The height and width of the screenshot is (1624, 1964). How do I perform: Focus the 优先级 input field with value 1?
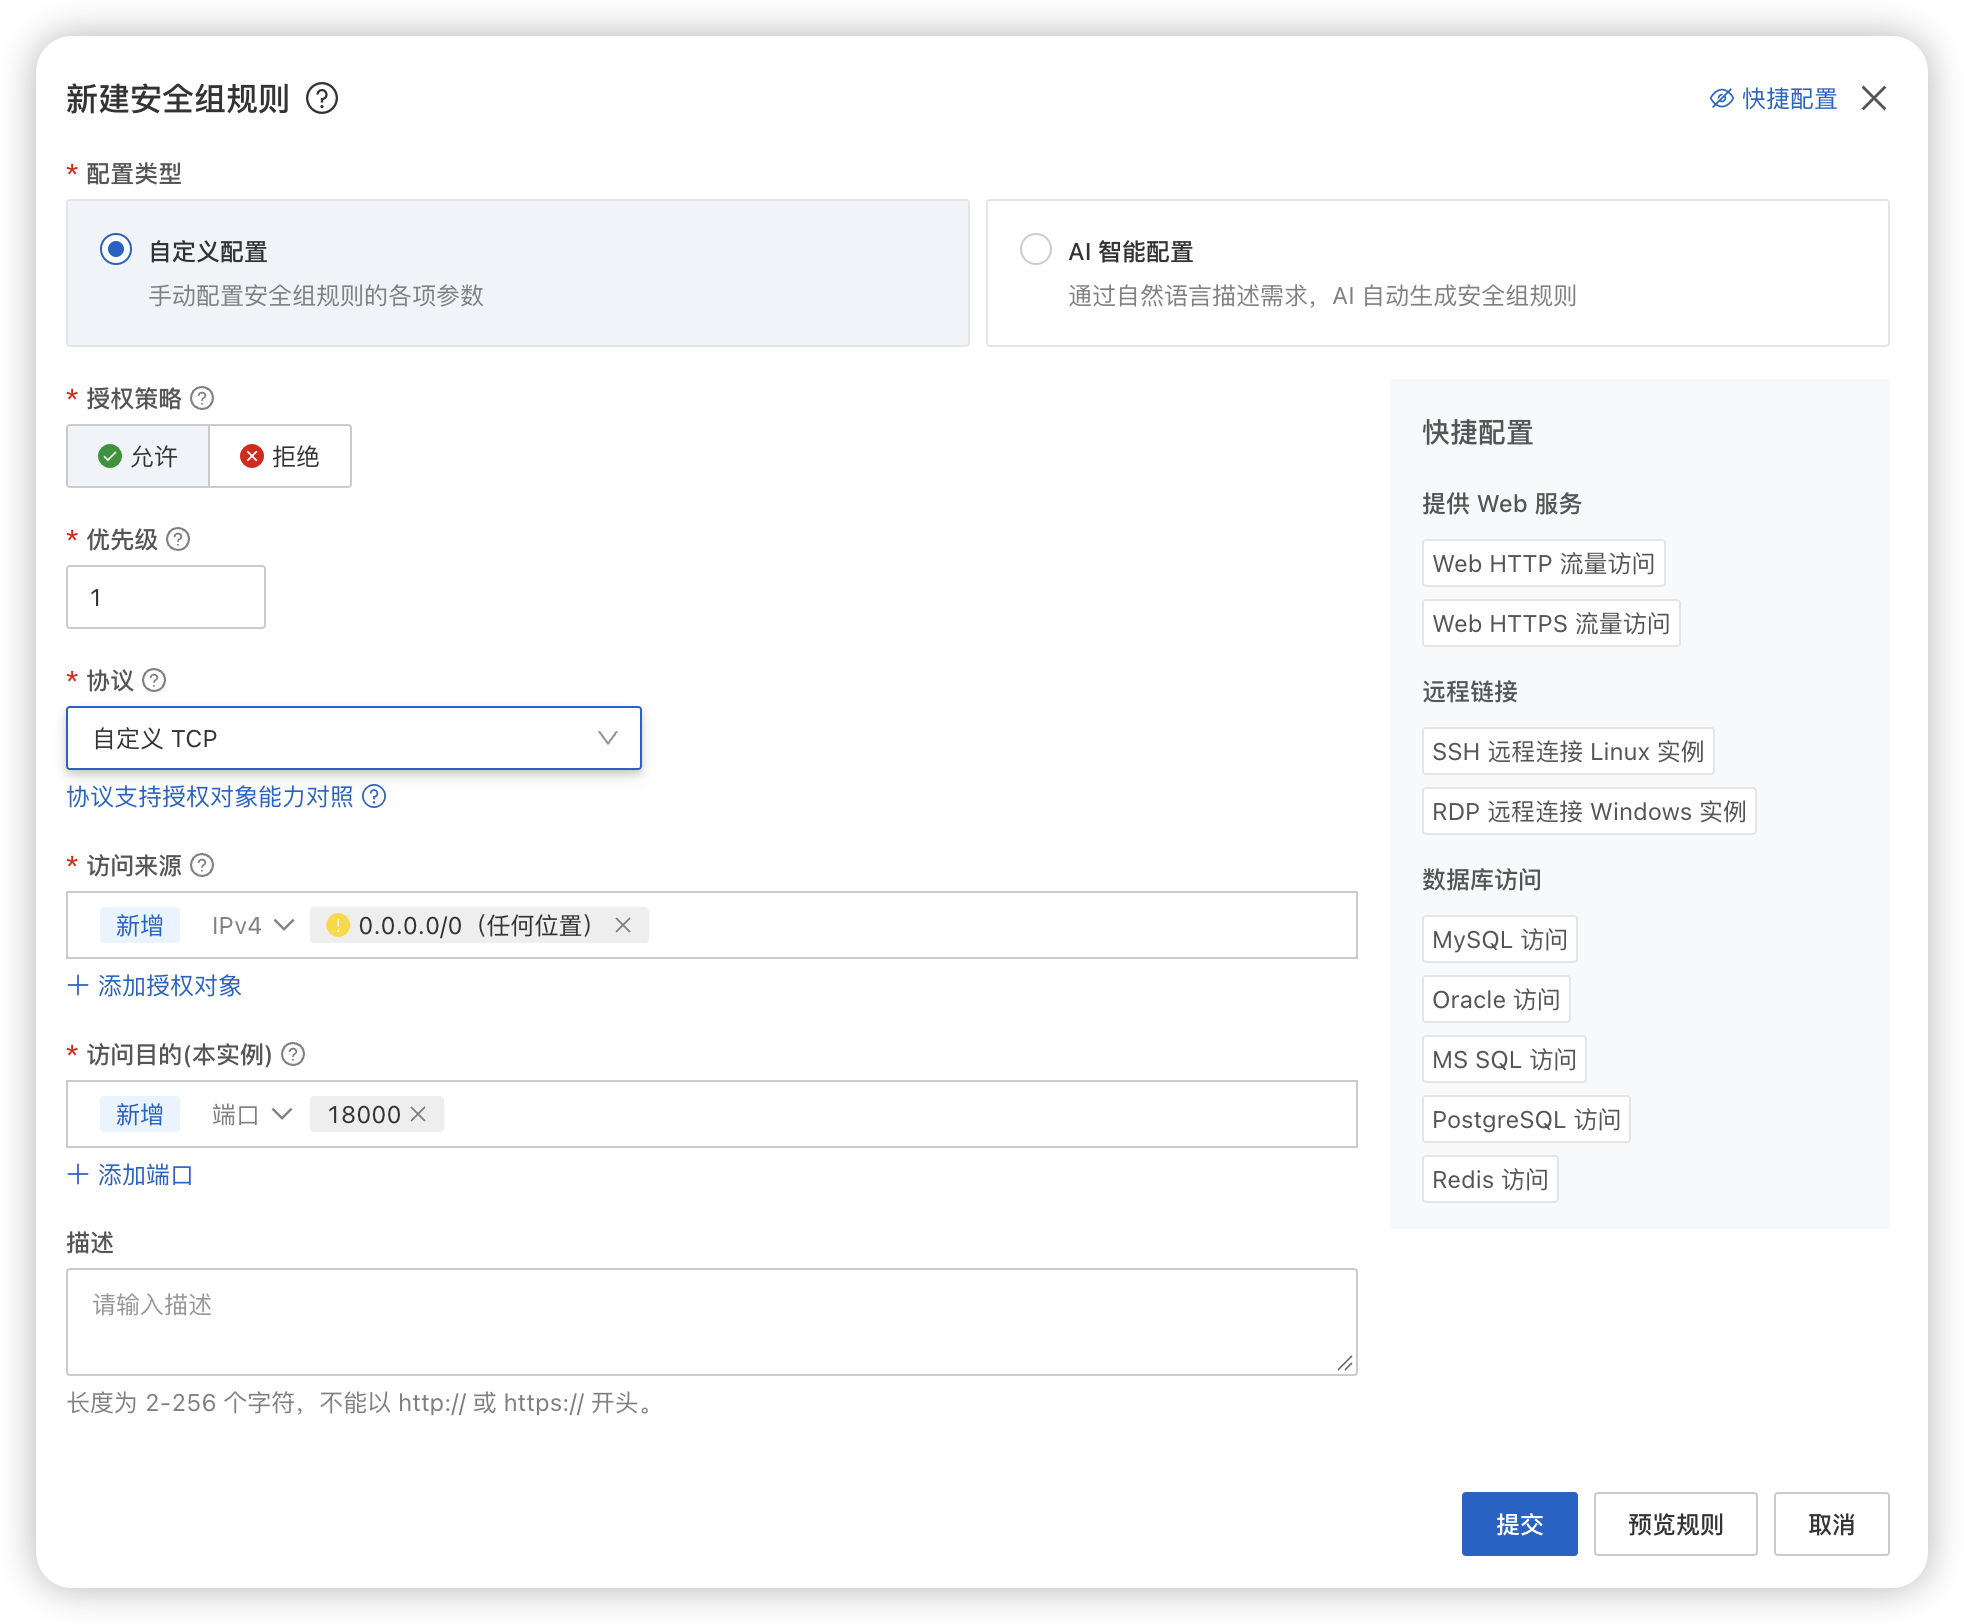[166, 597]
